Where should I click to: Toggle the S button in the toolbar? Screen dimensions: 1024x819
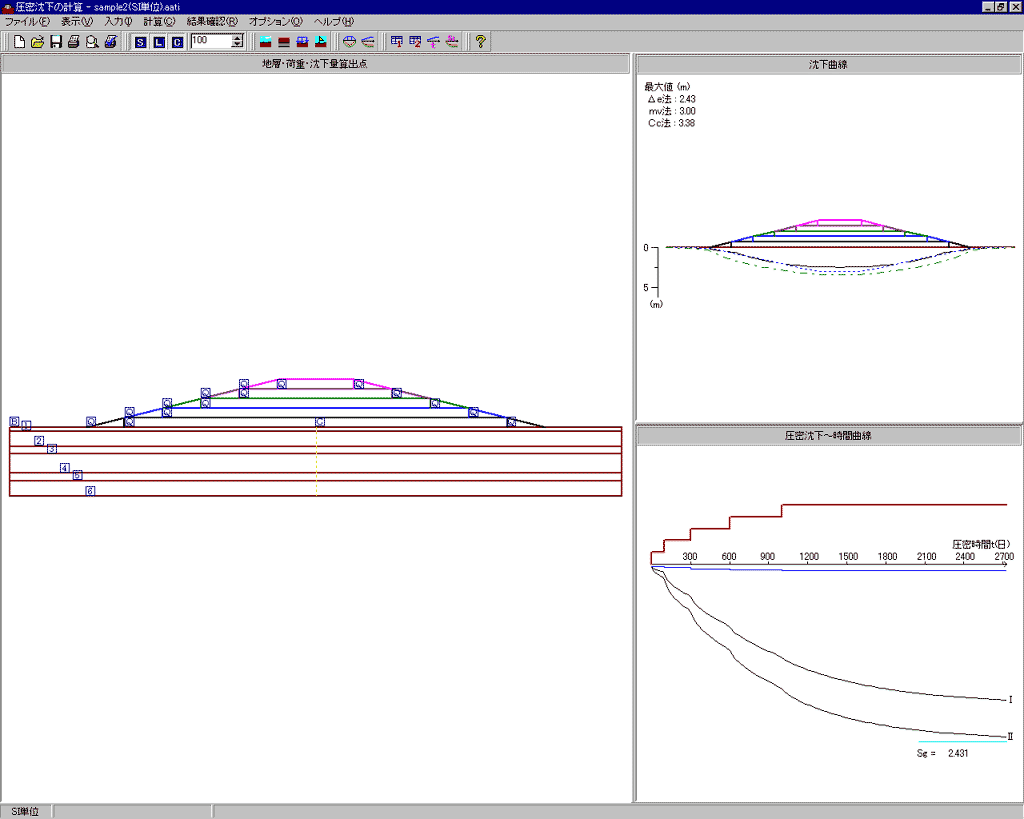pos(140,42)
